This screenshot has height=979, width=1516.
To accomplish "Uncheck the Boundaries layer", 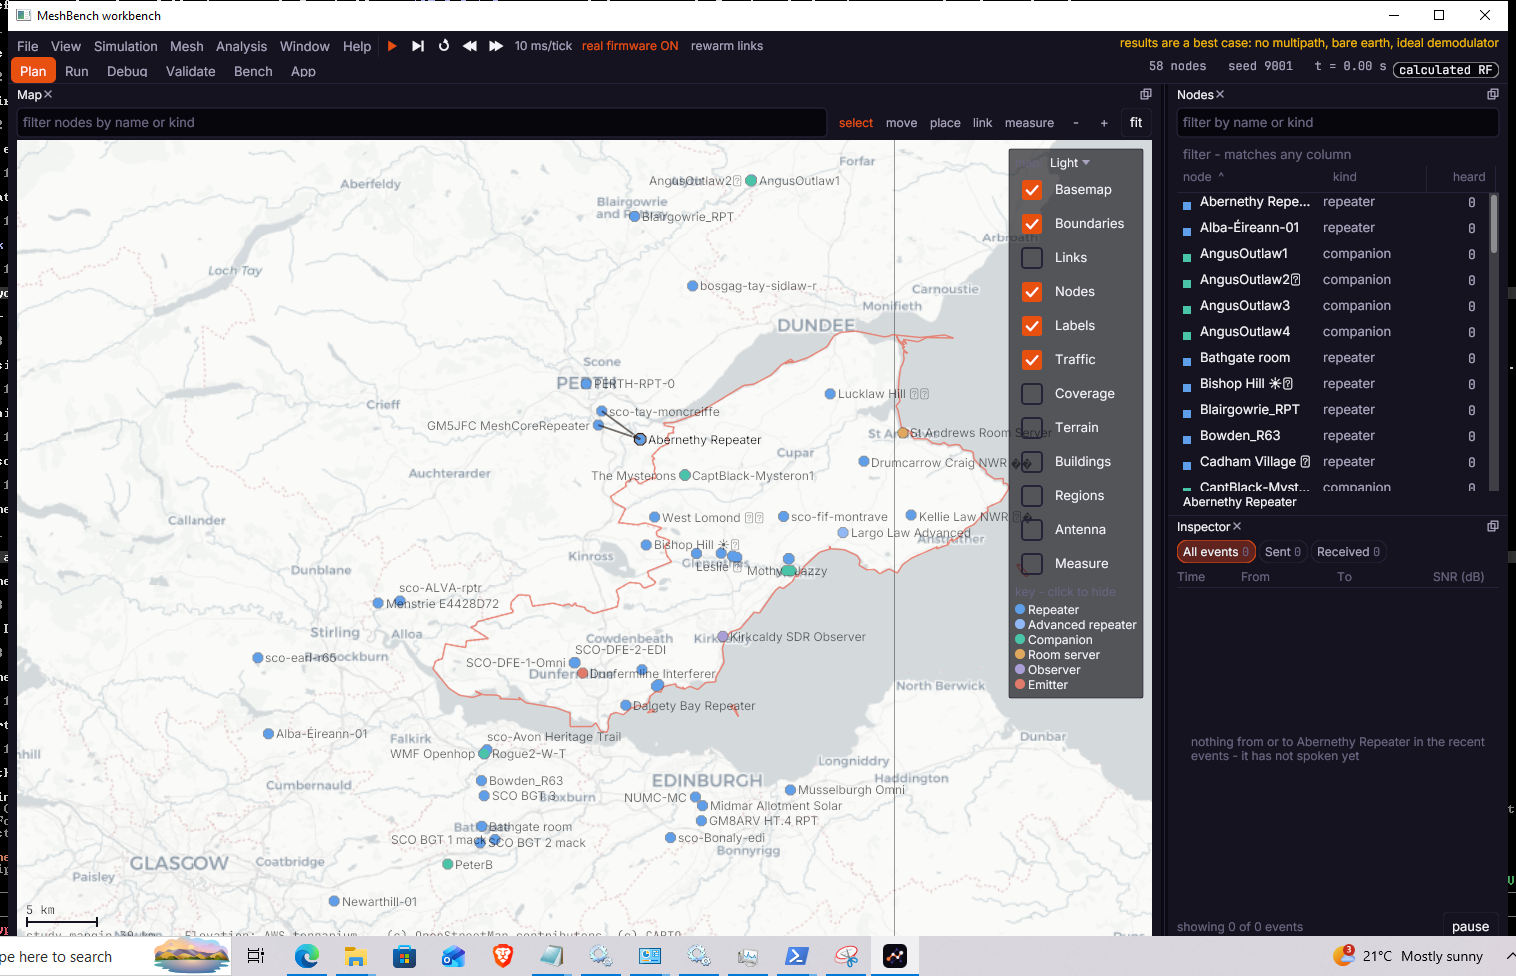I will [1032, 224].
